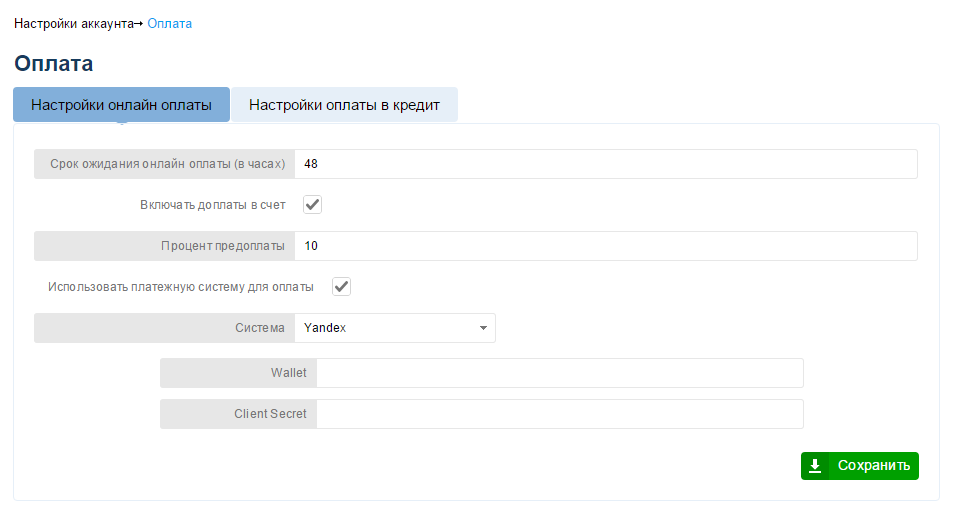Follow the blue Оплата breadcrumb link

pos(169,24)
